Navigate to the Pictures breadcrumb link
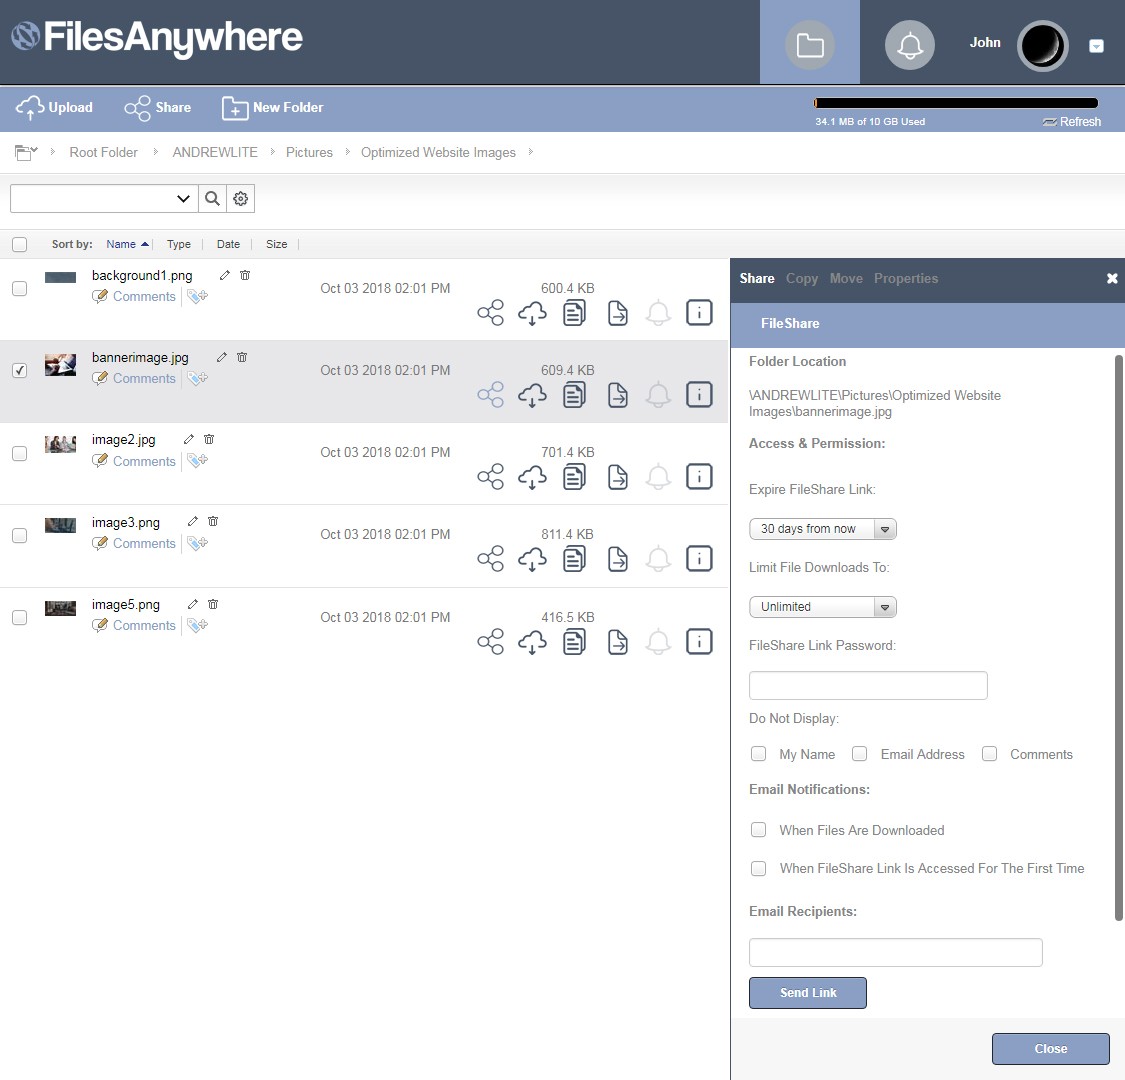The image size is (1125, 1080). [309, 152]
